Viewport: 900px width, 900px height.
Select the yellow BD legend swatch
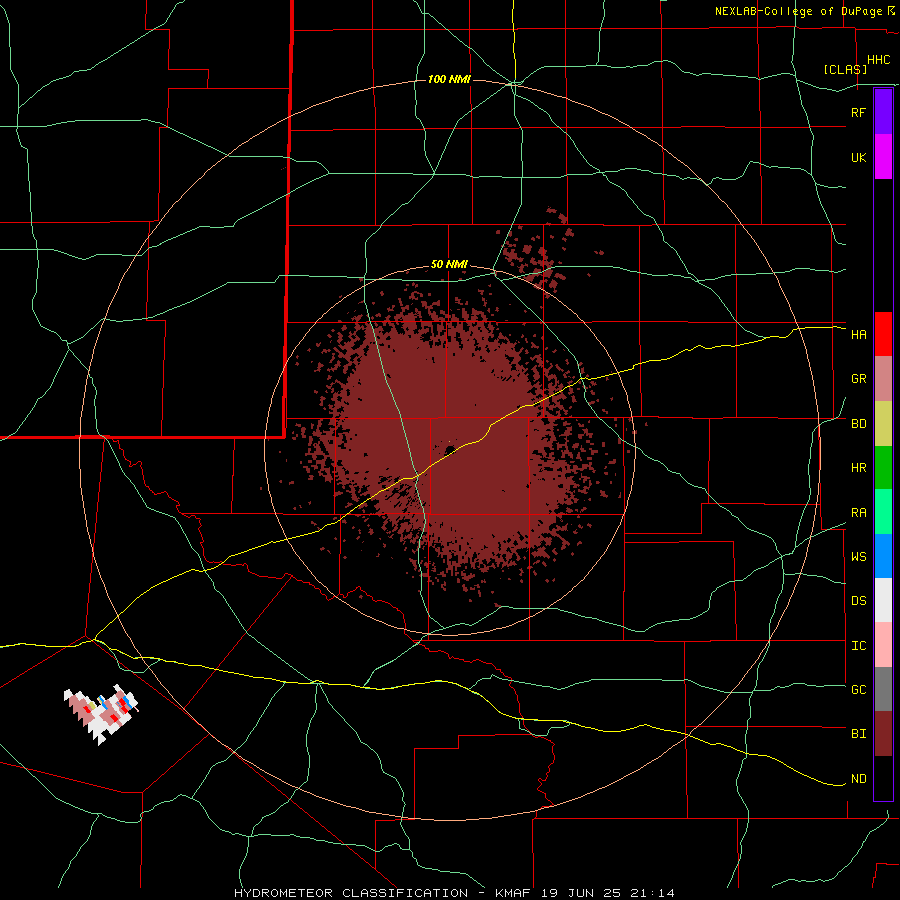pyautogui.click(x=883, y=423)
